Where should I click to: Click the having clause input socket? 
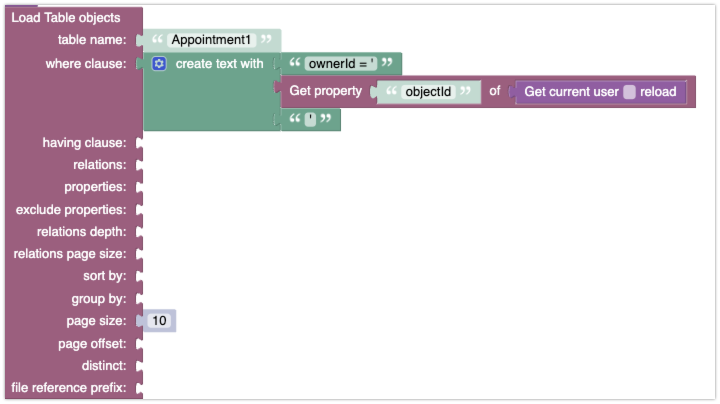[x=140, y=143]
